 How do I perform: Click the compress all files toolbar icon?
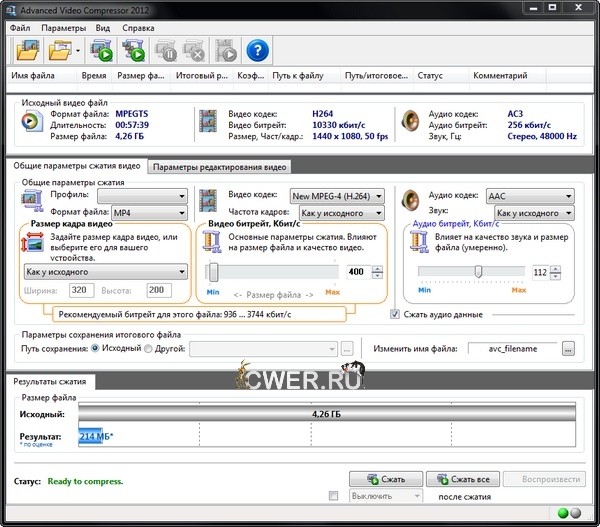(x=134, y=48)
